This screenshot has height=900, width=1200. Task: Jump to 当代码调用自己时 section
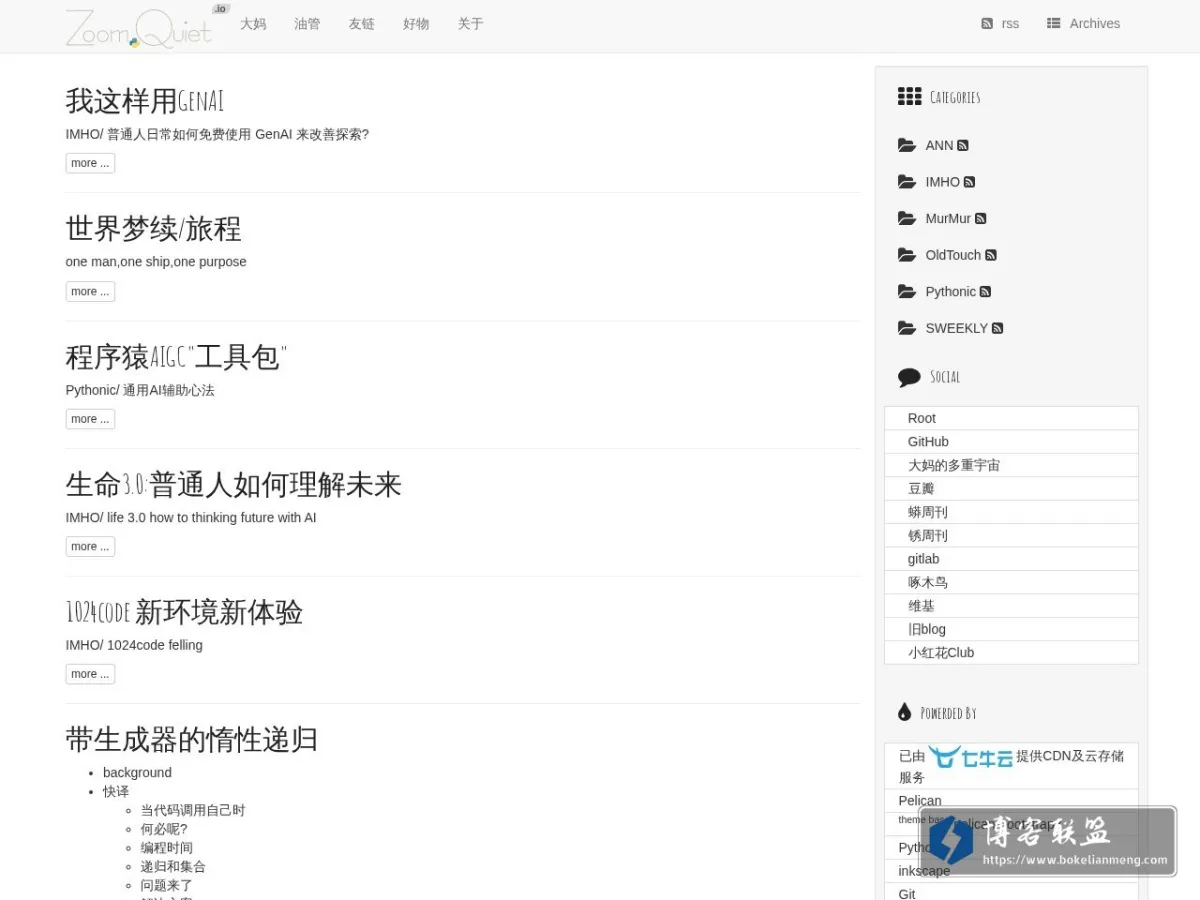pyautogui.click(x=192, y=810)
